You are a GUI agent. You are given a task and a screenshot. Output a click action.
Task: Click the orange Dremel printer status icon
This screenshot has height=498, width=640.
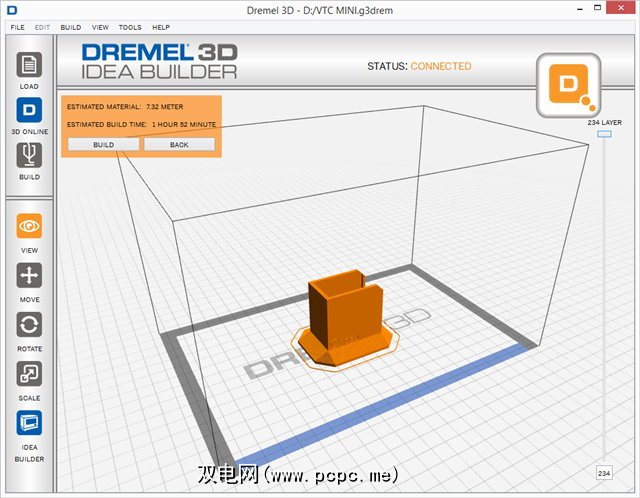pyautogui.click(x=568, y=85)
